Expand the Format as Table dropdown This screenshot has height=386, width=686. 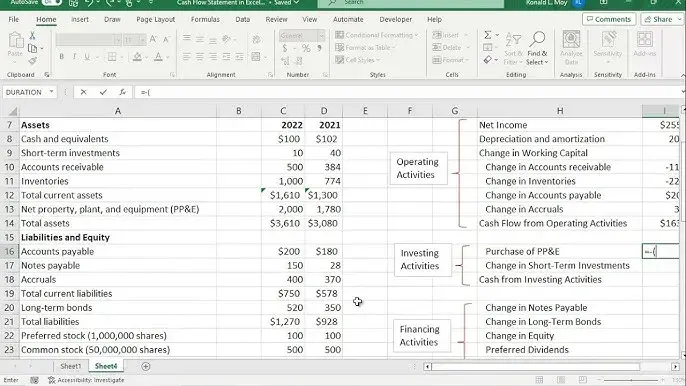tap(366, 47)
